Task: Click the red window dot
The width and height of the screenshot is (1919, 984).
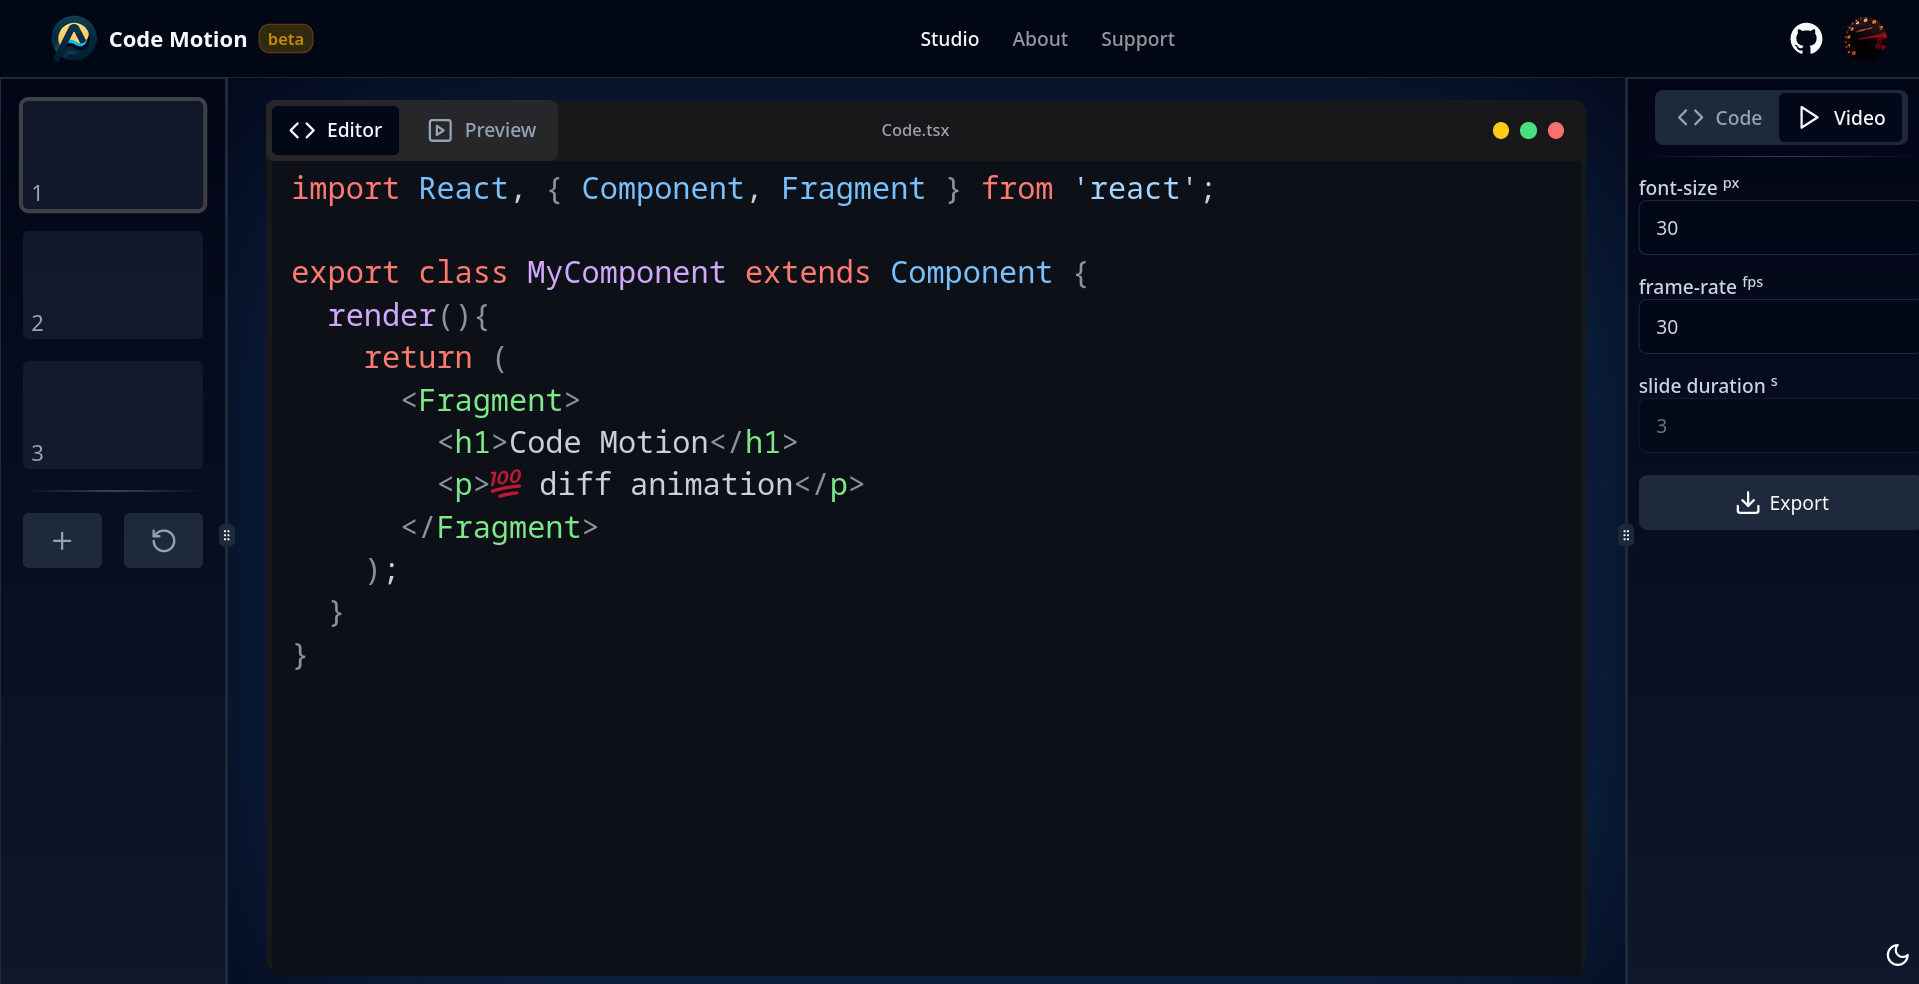Action: pyautogui.click(x=1556, y=130)
